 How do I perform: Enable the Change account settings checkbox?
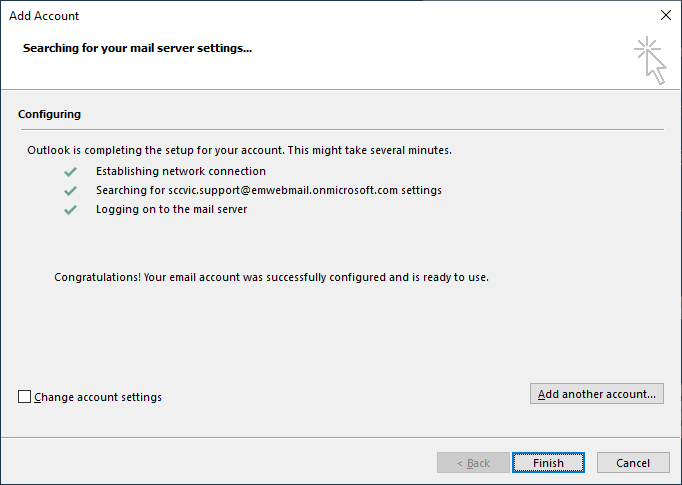(x=25, y=397)
